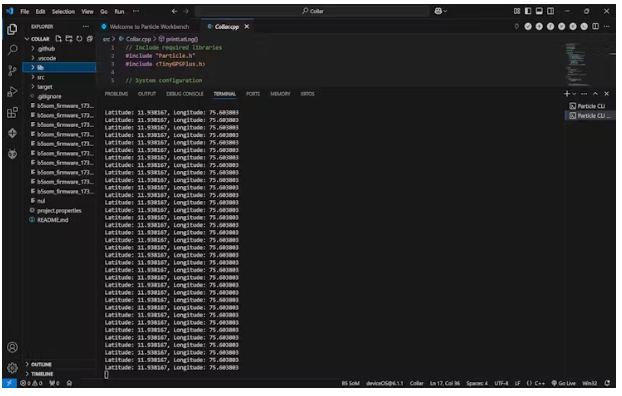Toggle the bottom panel layout button
Image resolution: width=622 pixels, height=396 pixels.
click(x=539, y=11)
